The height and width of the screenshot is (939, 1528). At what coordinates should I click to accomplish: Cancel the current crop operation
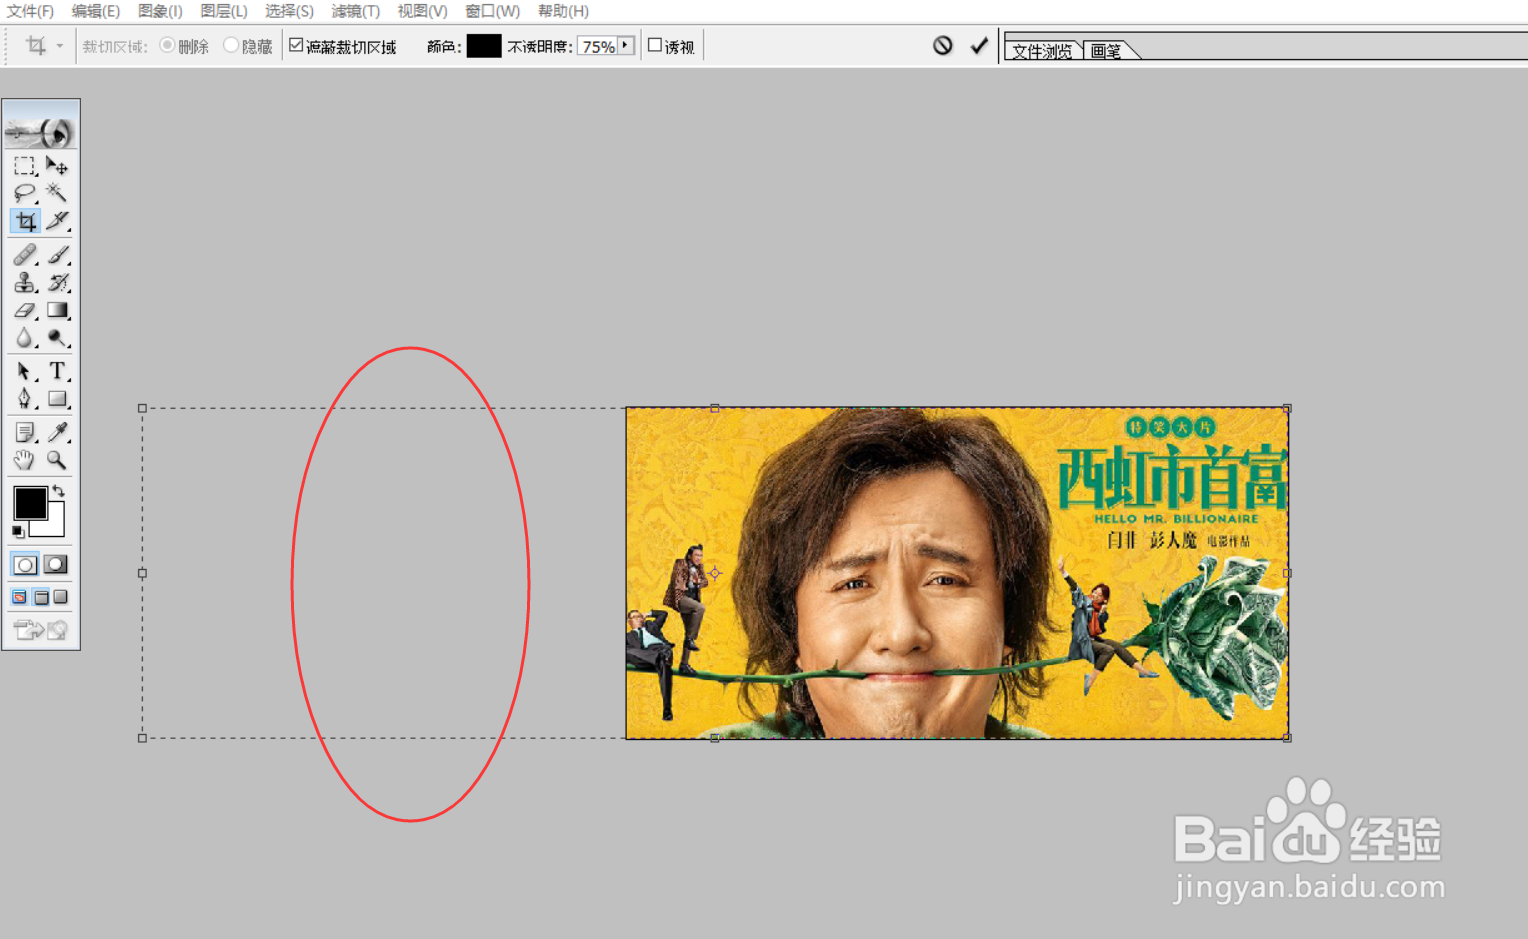[943, 45]
